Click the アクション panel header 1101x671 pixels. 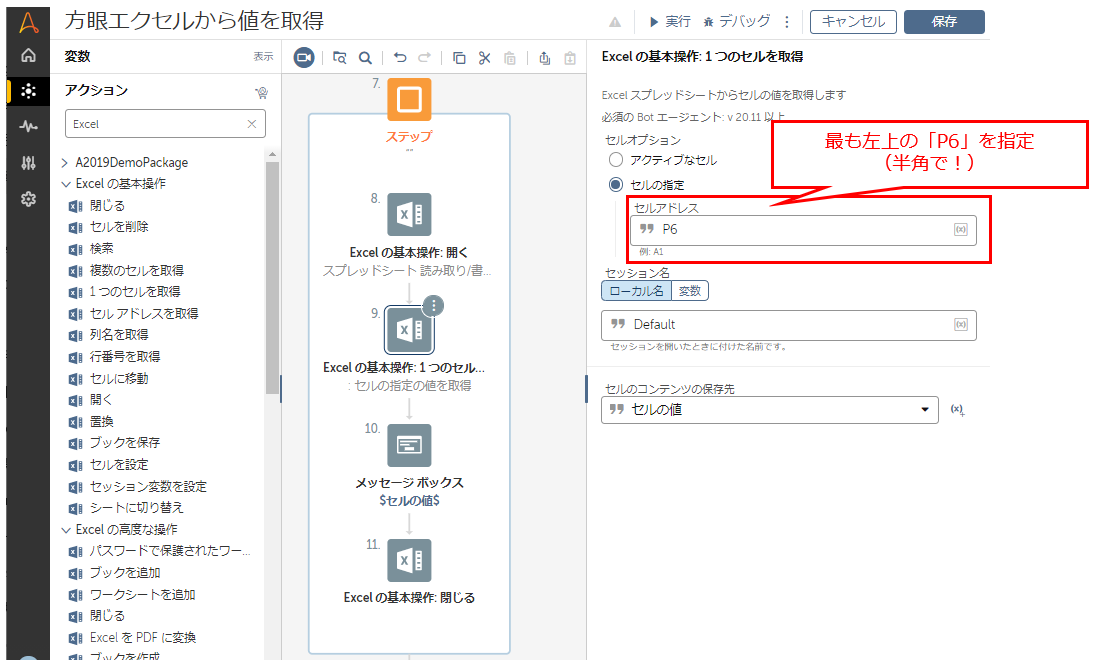tap(96, 90)
